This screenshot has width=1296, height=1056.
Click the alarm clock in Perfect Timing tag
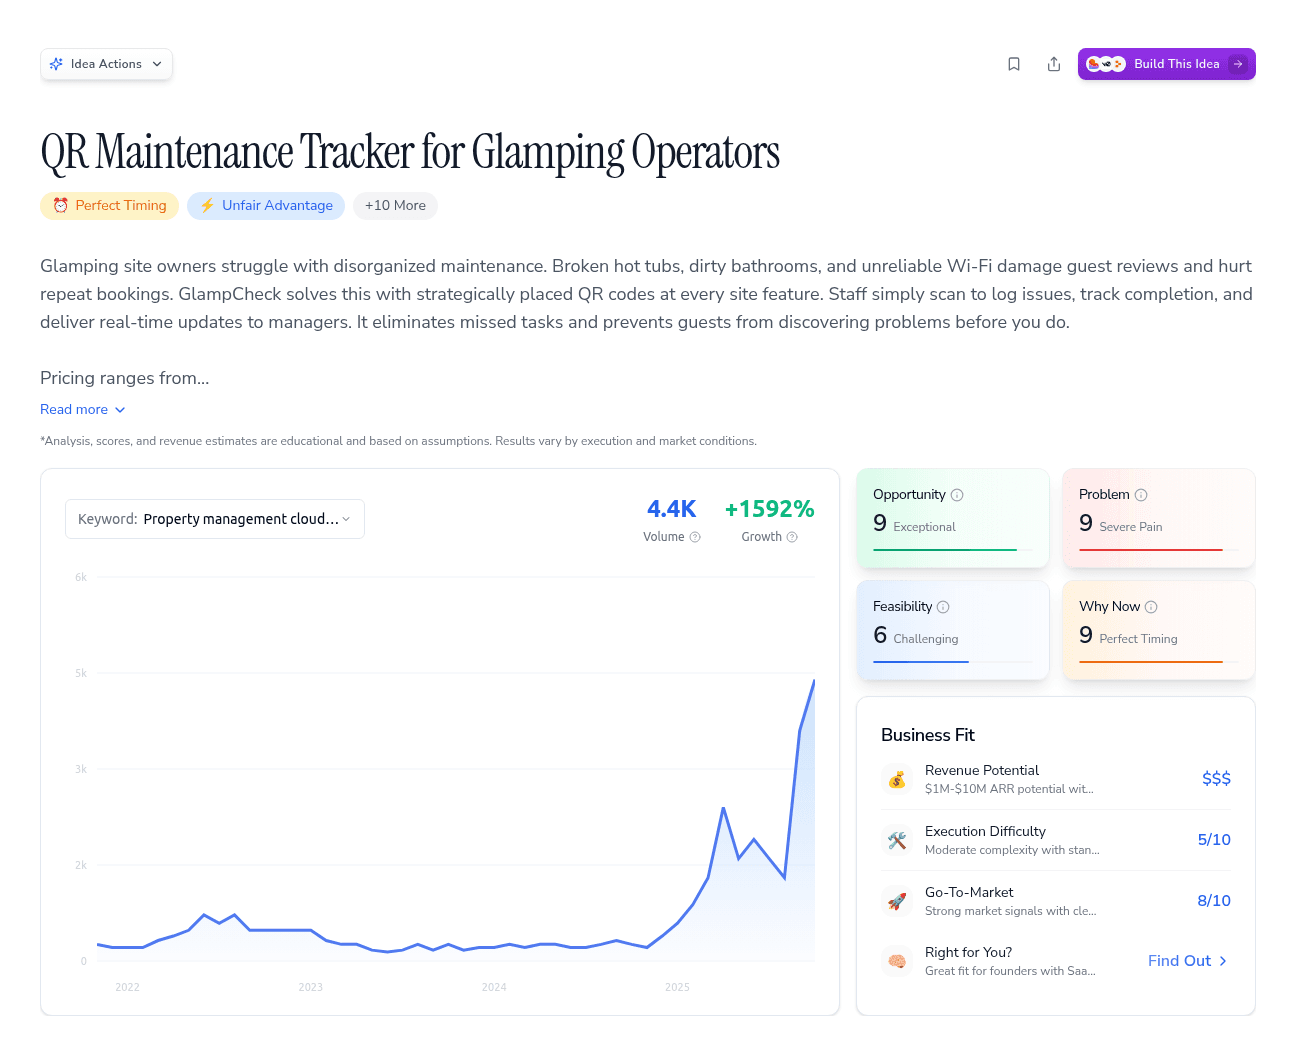[x=61, y=205]
